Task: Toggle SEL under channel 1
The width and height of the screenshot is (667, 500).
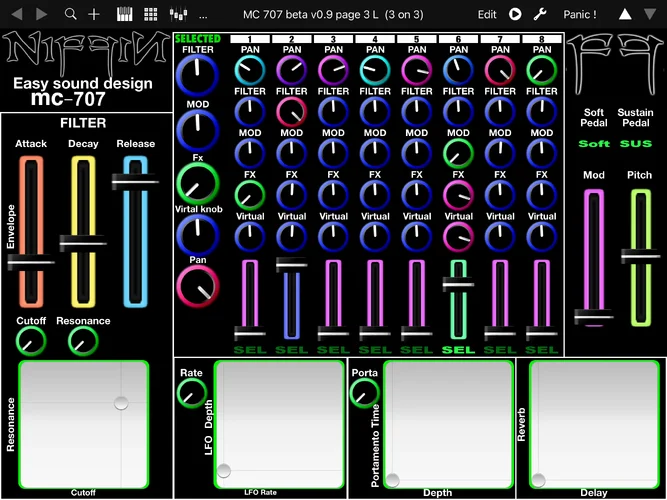Action: (250, 350)
